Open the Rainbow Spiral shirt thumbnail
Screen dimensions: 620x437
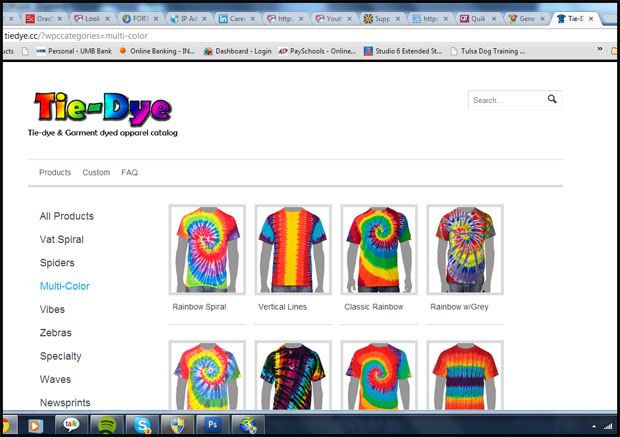point(207,250)
